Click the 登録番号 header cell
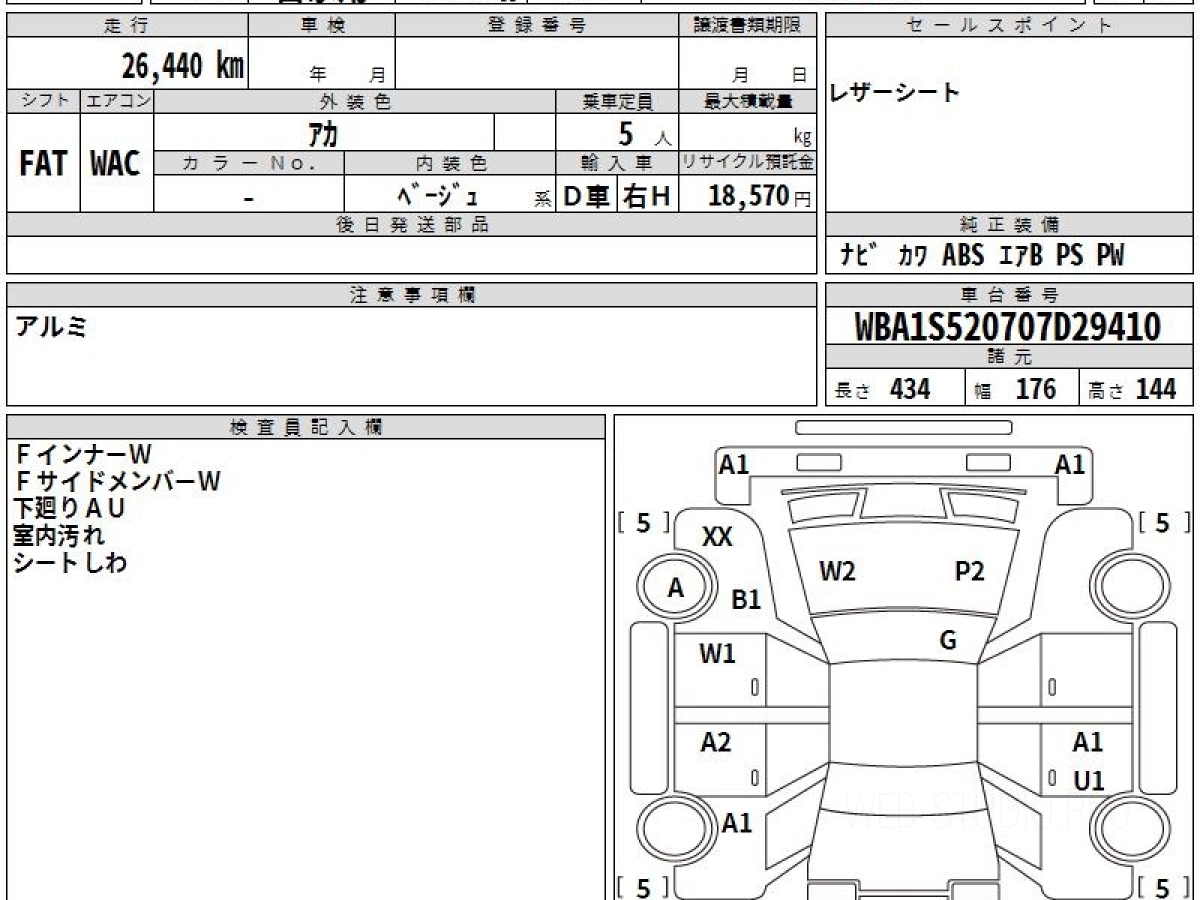 coord(537,27)
